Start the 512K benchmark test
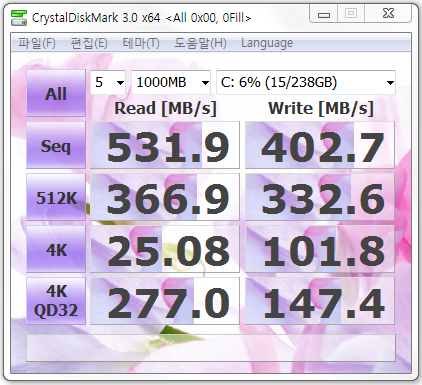This screenshot has height=385, width=422. click(x=56, y=197)
